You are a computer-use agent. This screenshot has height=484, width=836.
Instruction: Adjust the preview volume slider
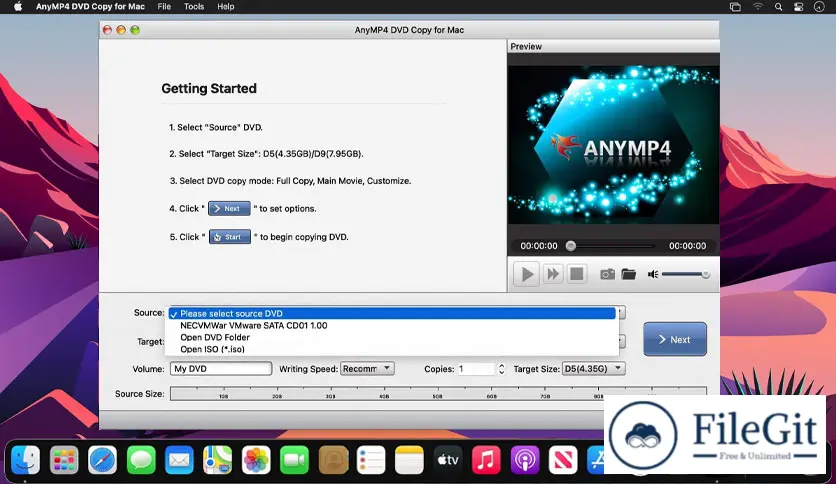coord(686,274)
